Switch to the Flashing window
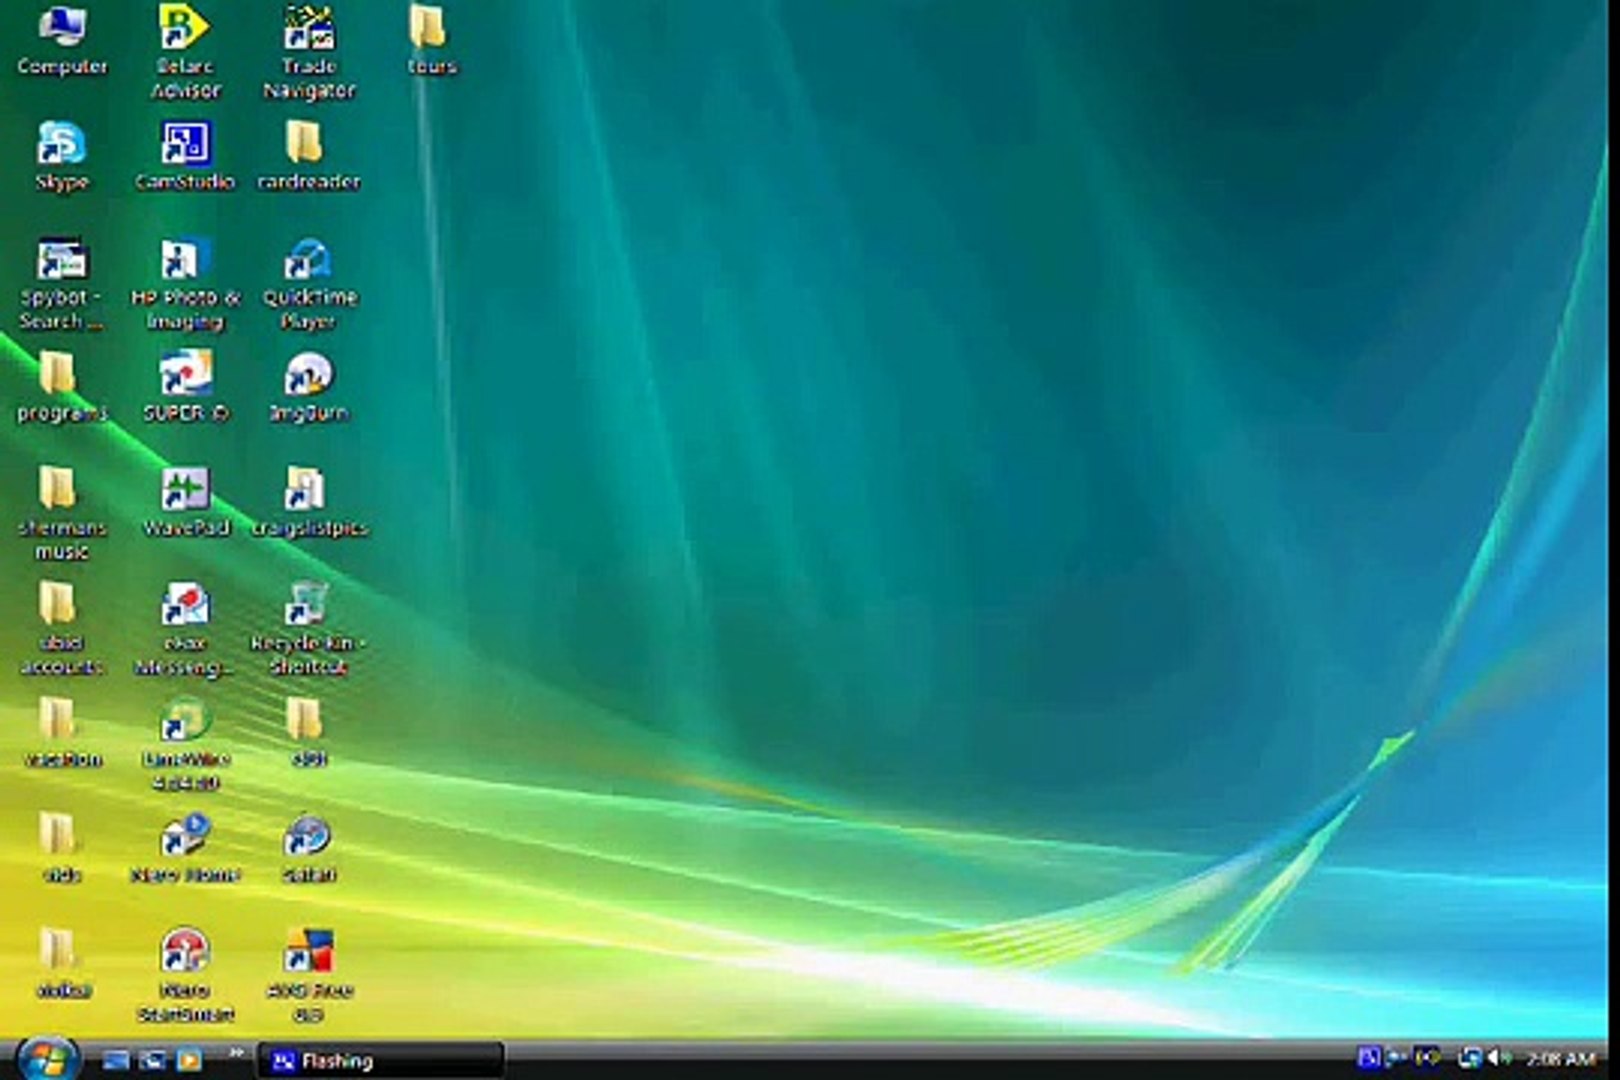 pos(340,1062)
